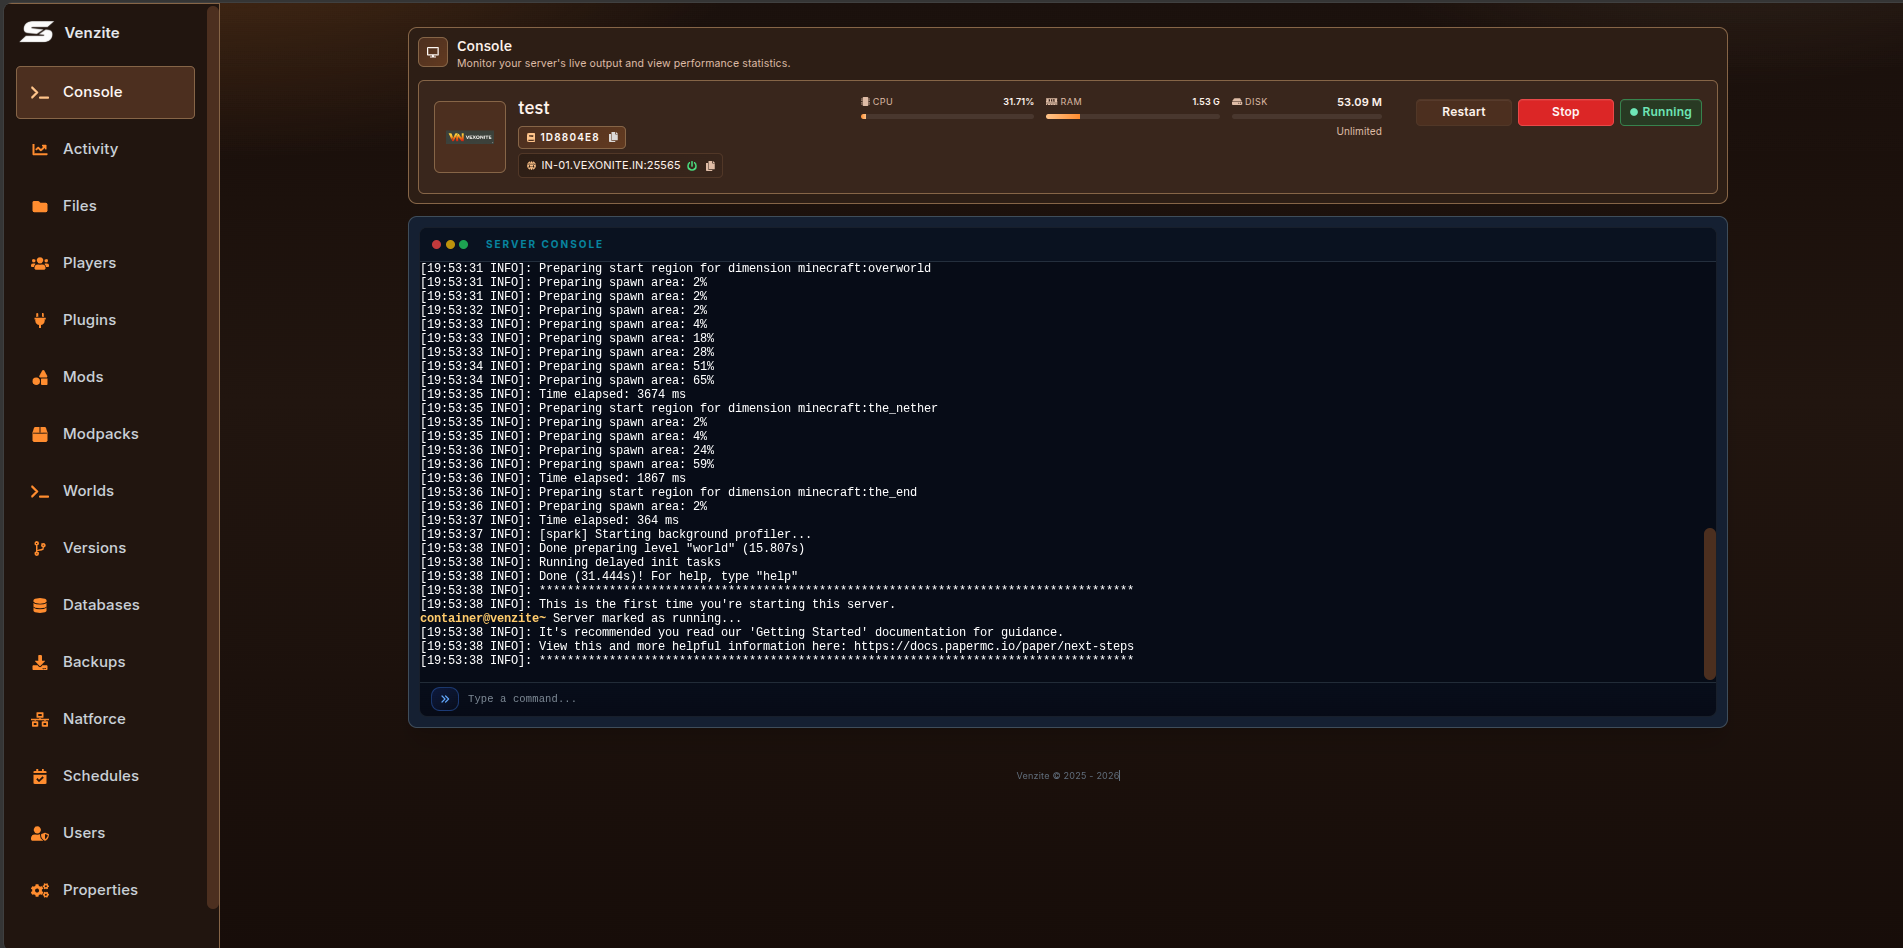
Task: Click the console vertical scrollbar
Action: [x=1709, y=604]
